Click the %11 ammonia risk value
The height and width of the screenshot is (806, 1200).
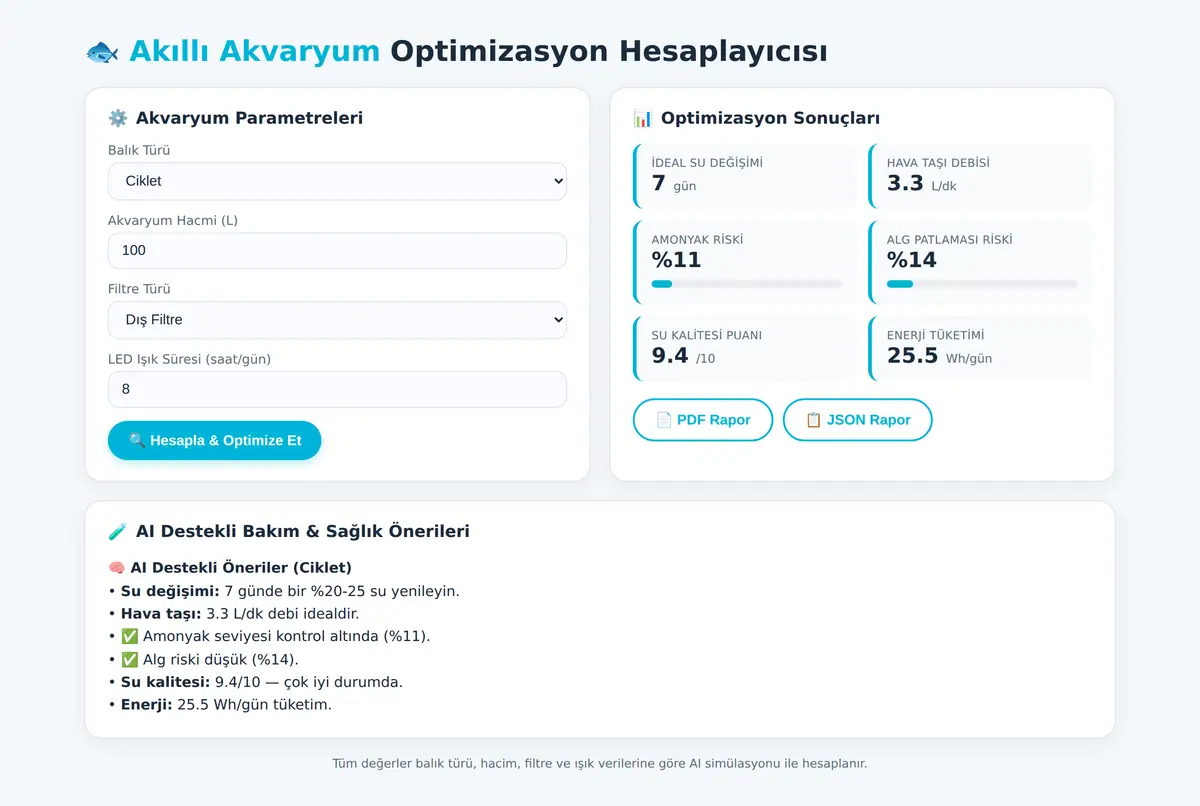tap(677, 260)
